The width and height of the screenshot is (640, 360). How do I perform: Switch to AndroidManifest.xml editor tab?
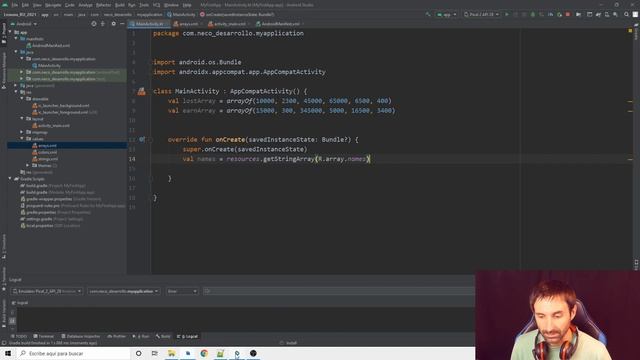[280, 24]
